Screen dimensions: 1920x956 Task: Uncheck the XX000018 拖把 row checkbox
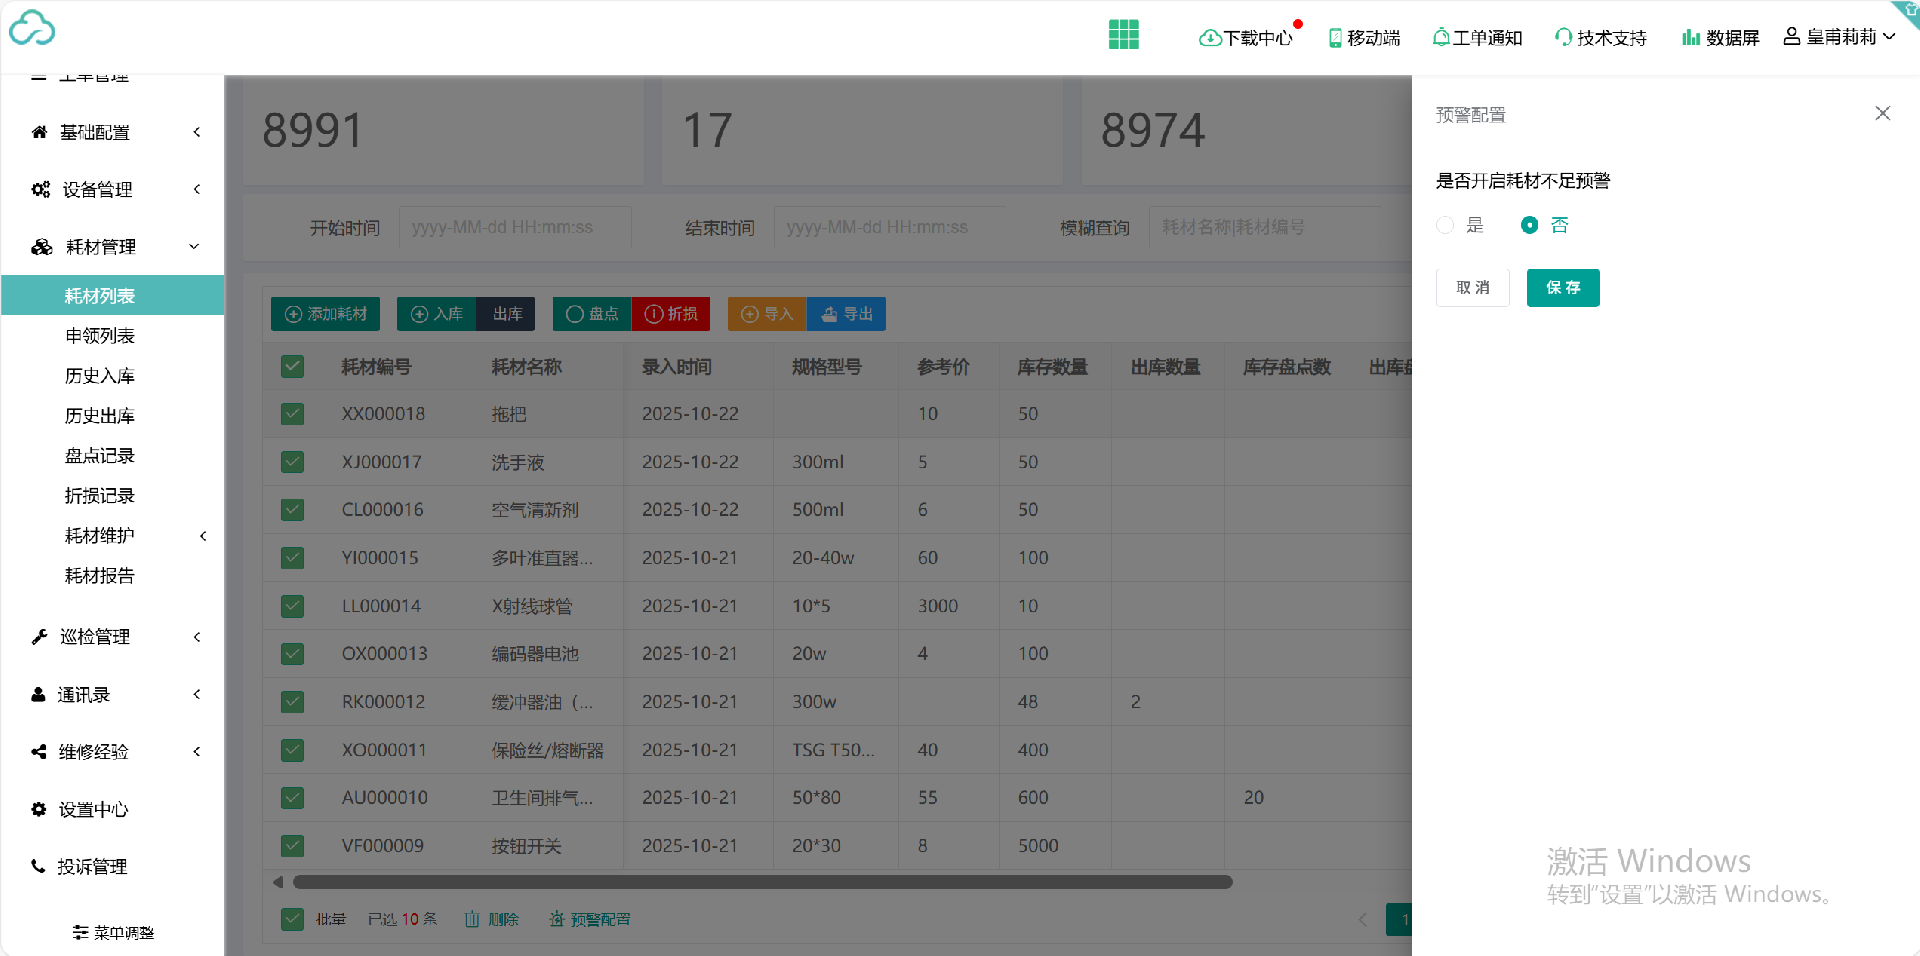(292, 413)
